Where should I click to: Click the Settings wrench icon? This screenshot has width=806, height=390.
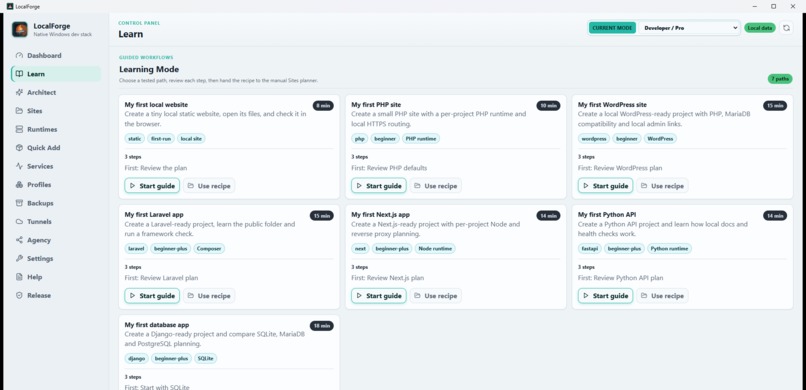click(20, 258)
